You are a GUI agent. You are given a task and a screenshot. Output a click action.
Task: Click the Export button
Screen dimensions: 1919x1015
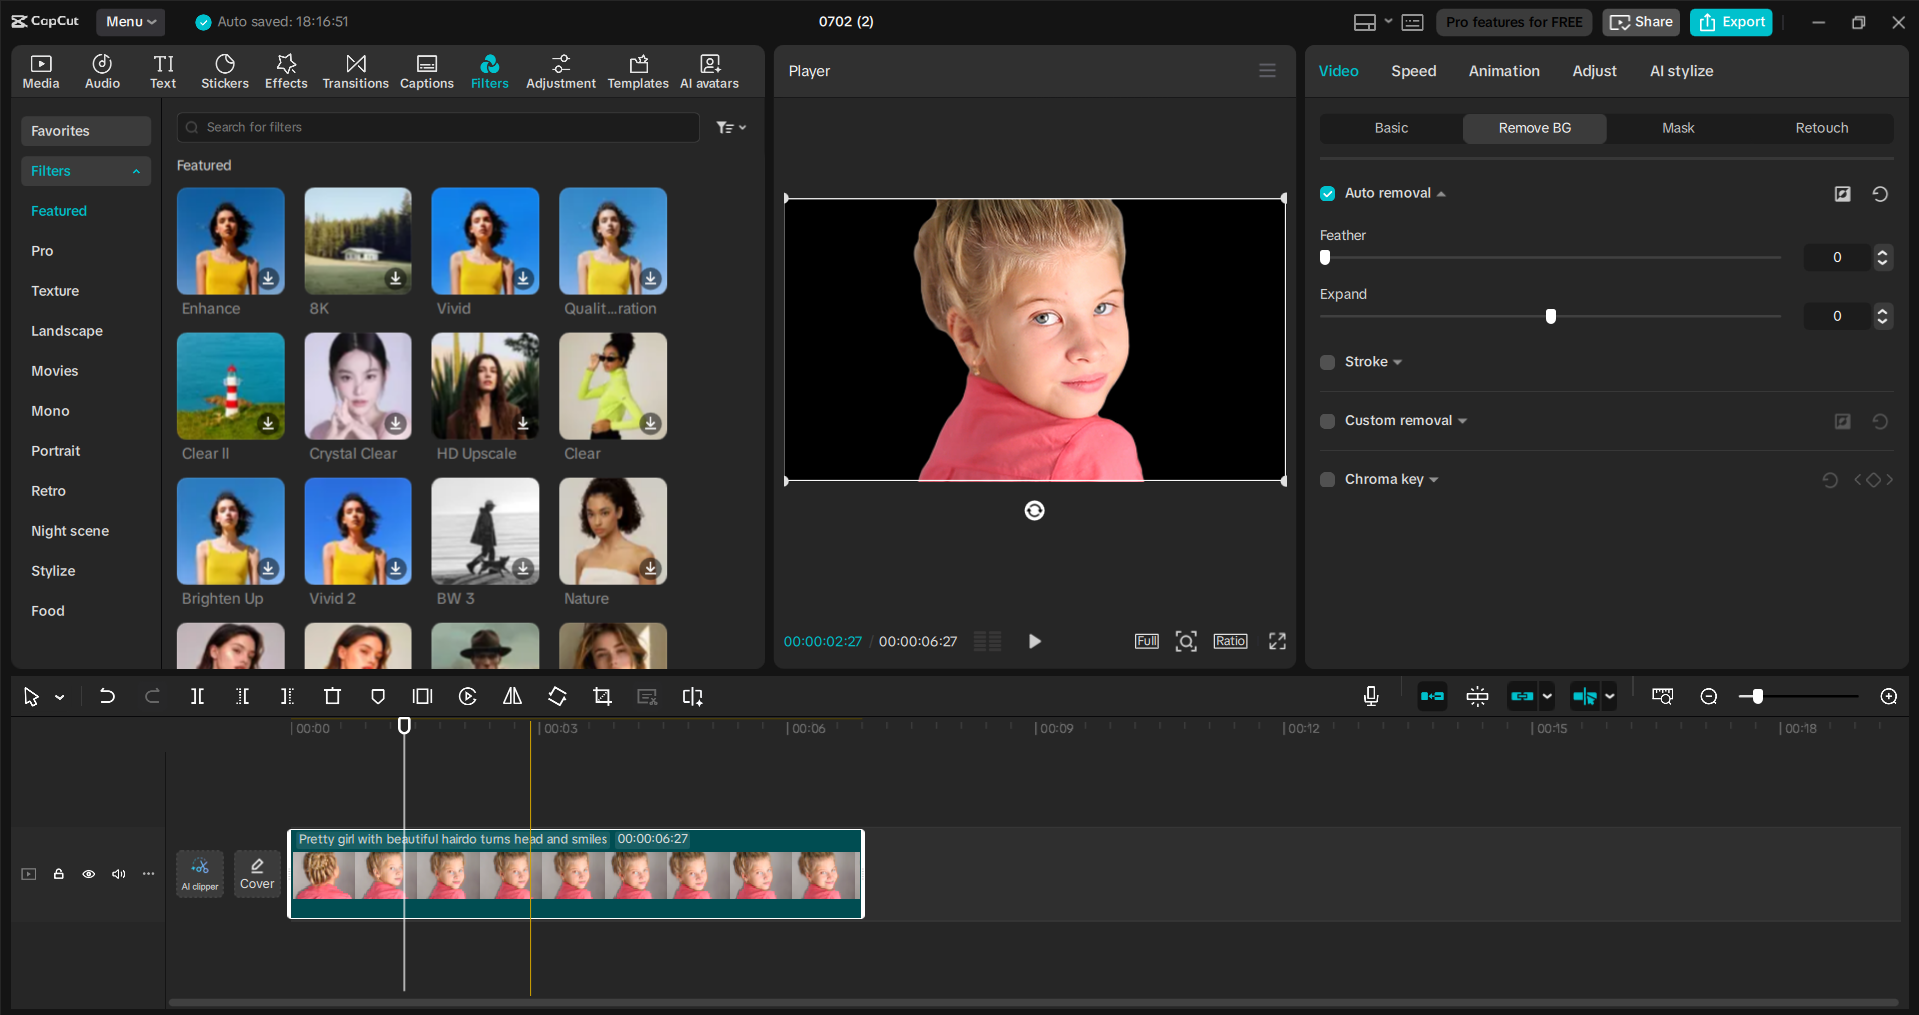[1730, 21]
